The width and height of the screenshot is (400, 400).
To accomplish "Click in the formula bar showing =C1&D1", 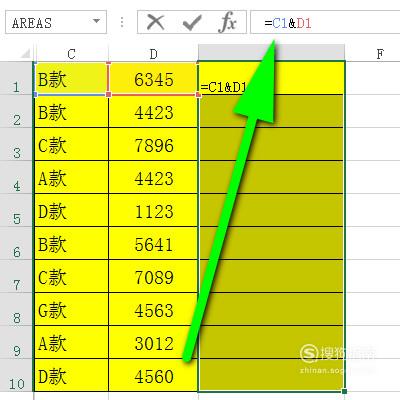I will click(325, 22).
